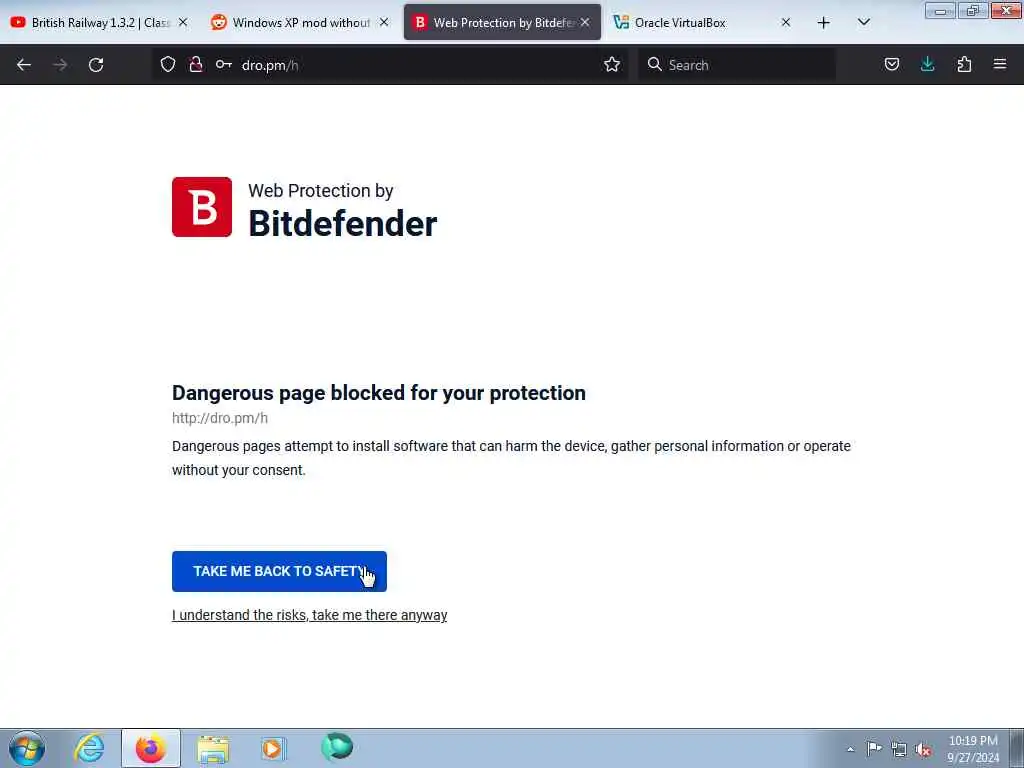Close the Windows XP mod tab
The width and height of the screenshot is (1024, 768).
click(384, 22)
